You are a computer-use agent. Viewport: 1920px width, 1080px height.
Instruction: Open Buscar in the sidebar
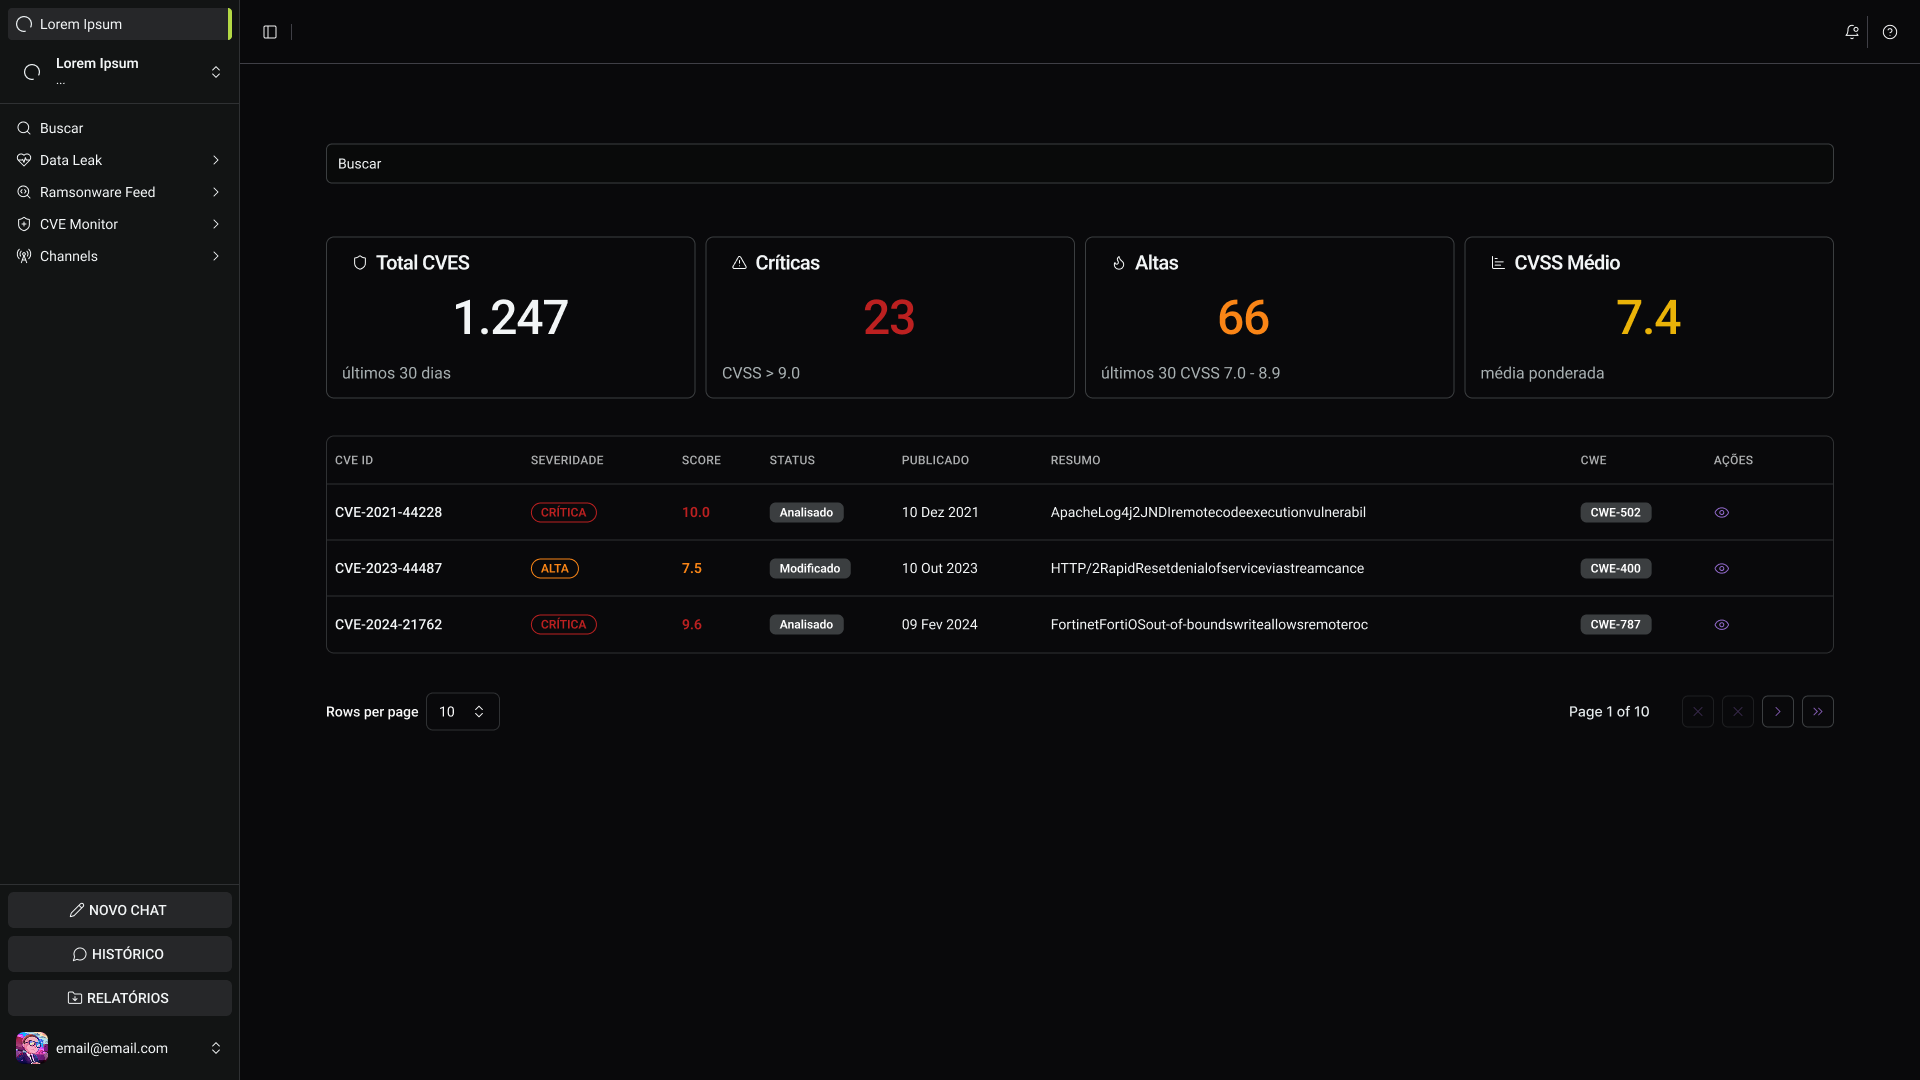[x=120, y=128]
